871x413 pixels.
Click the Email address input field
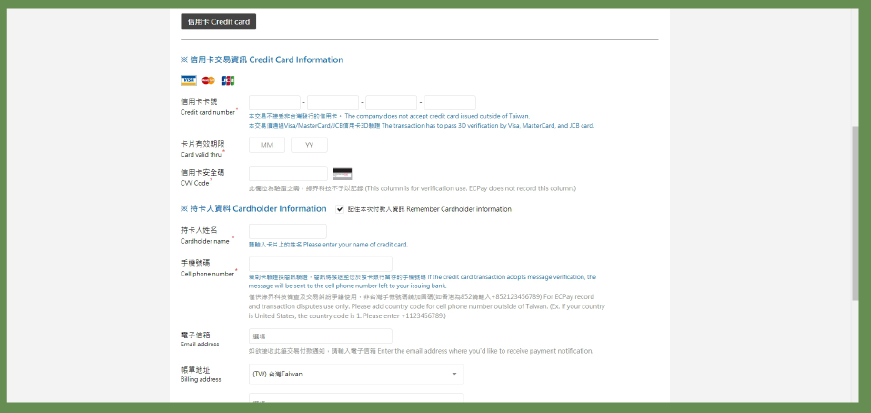click(x=320, y=336)
